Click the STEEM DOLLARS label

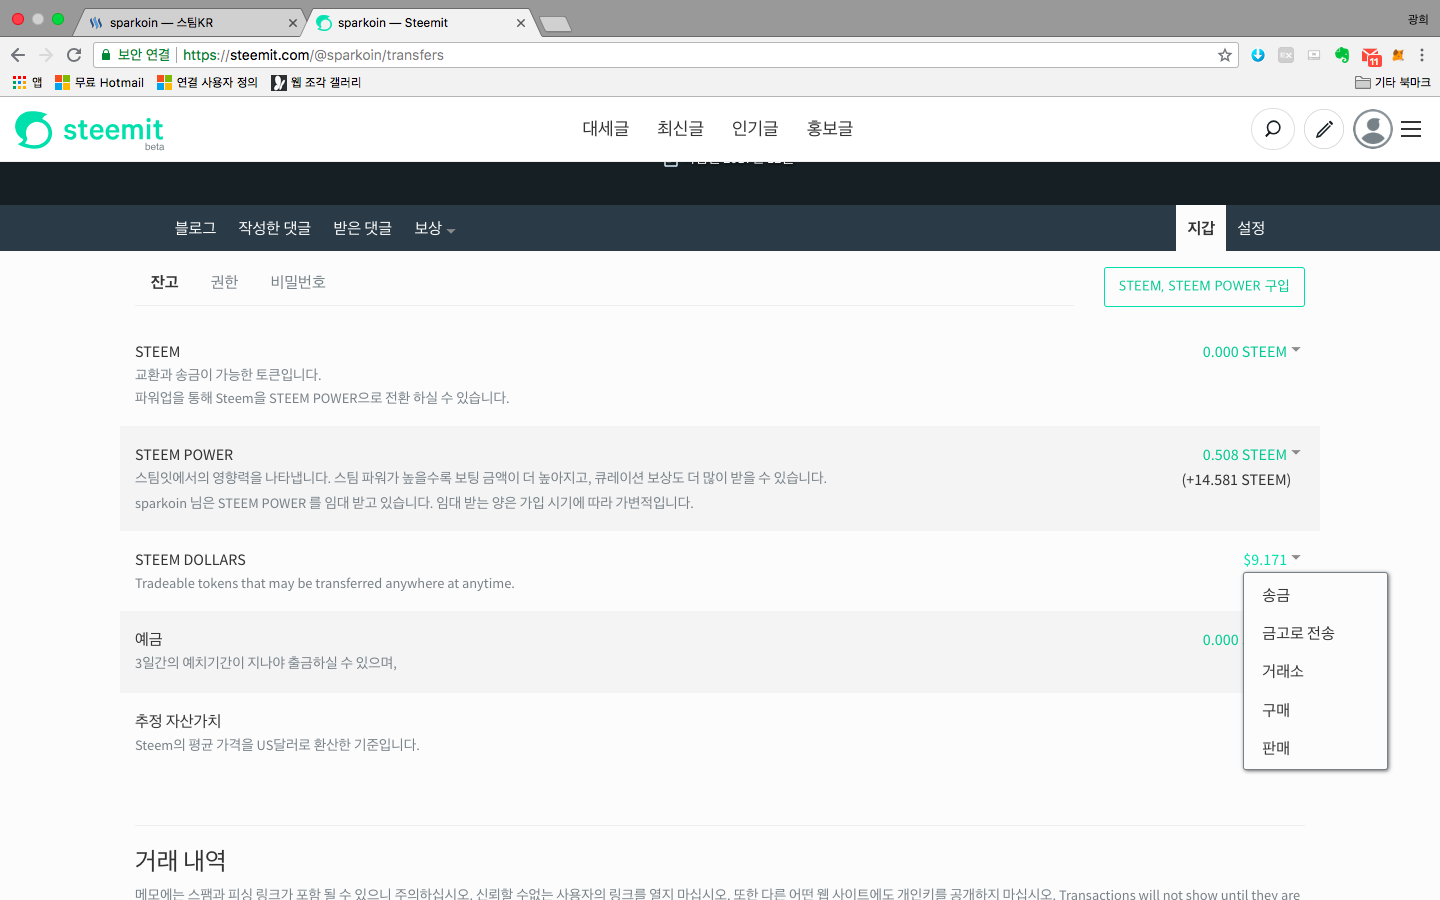pos(190,560)
